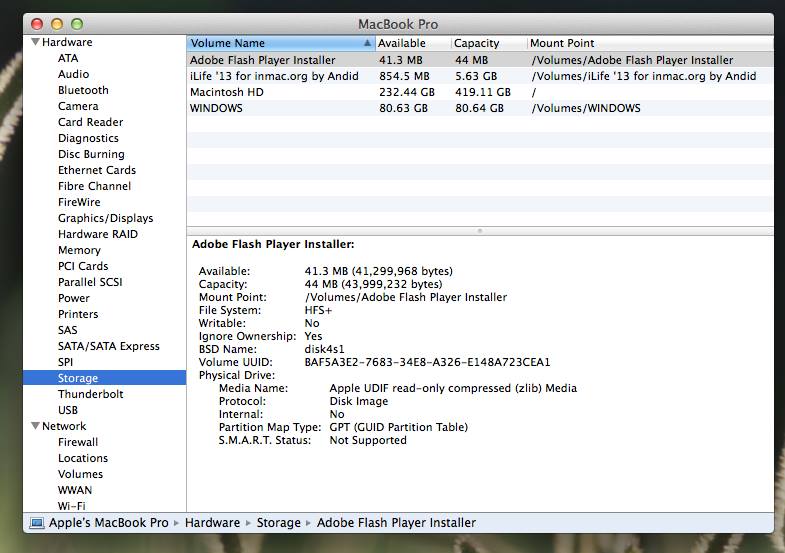This screenshot has height=553, width=785.
Task: Select Adobe Flash Player Installer volume row
Action: point(480,60)
